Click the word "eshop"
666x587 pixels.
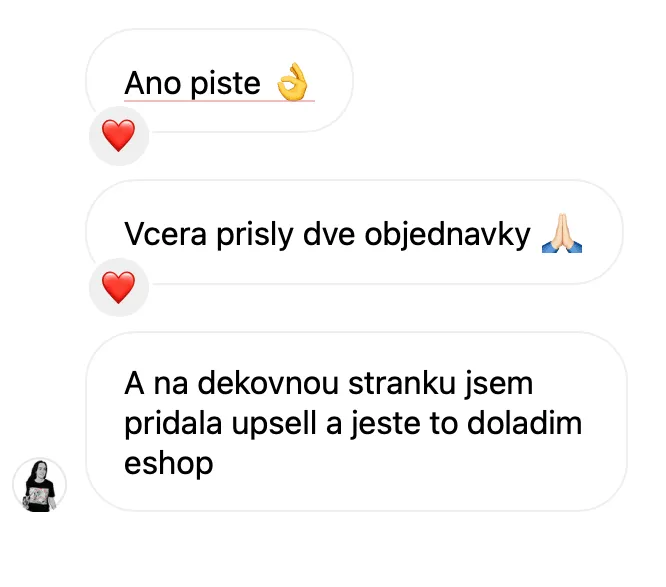tap(169, 464)
